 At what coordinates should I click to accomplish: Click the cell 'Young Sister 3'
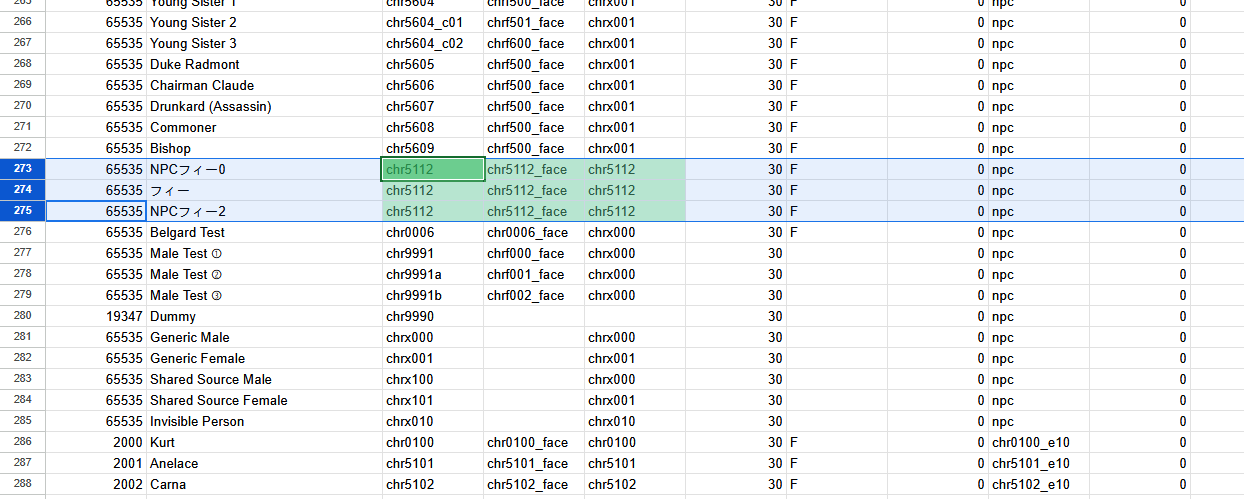[x=264, y=43]
